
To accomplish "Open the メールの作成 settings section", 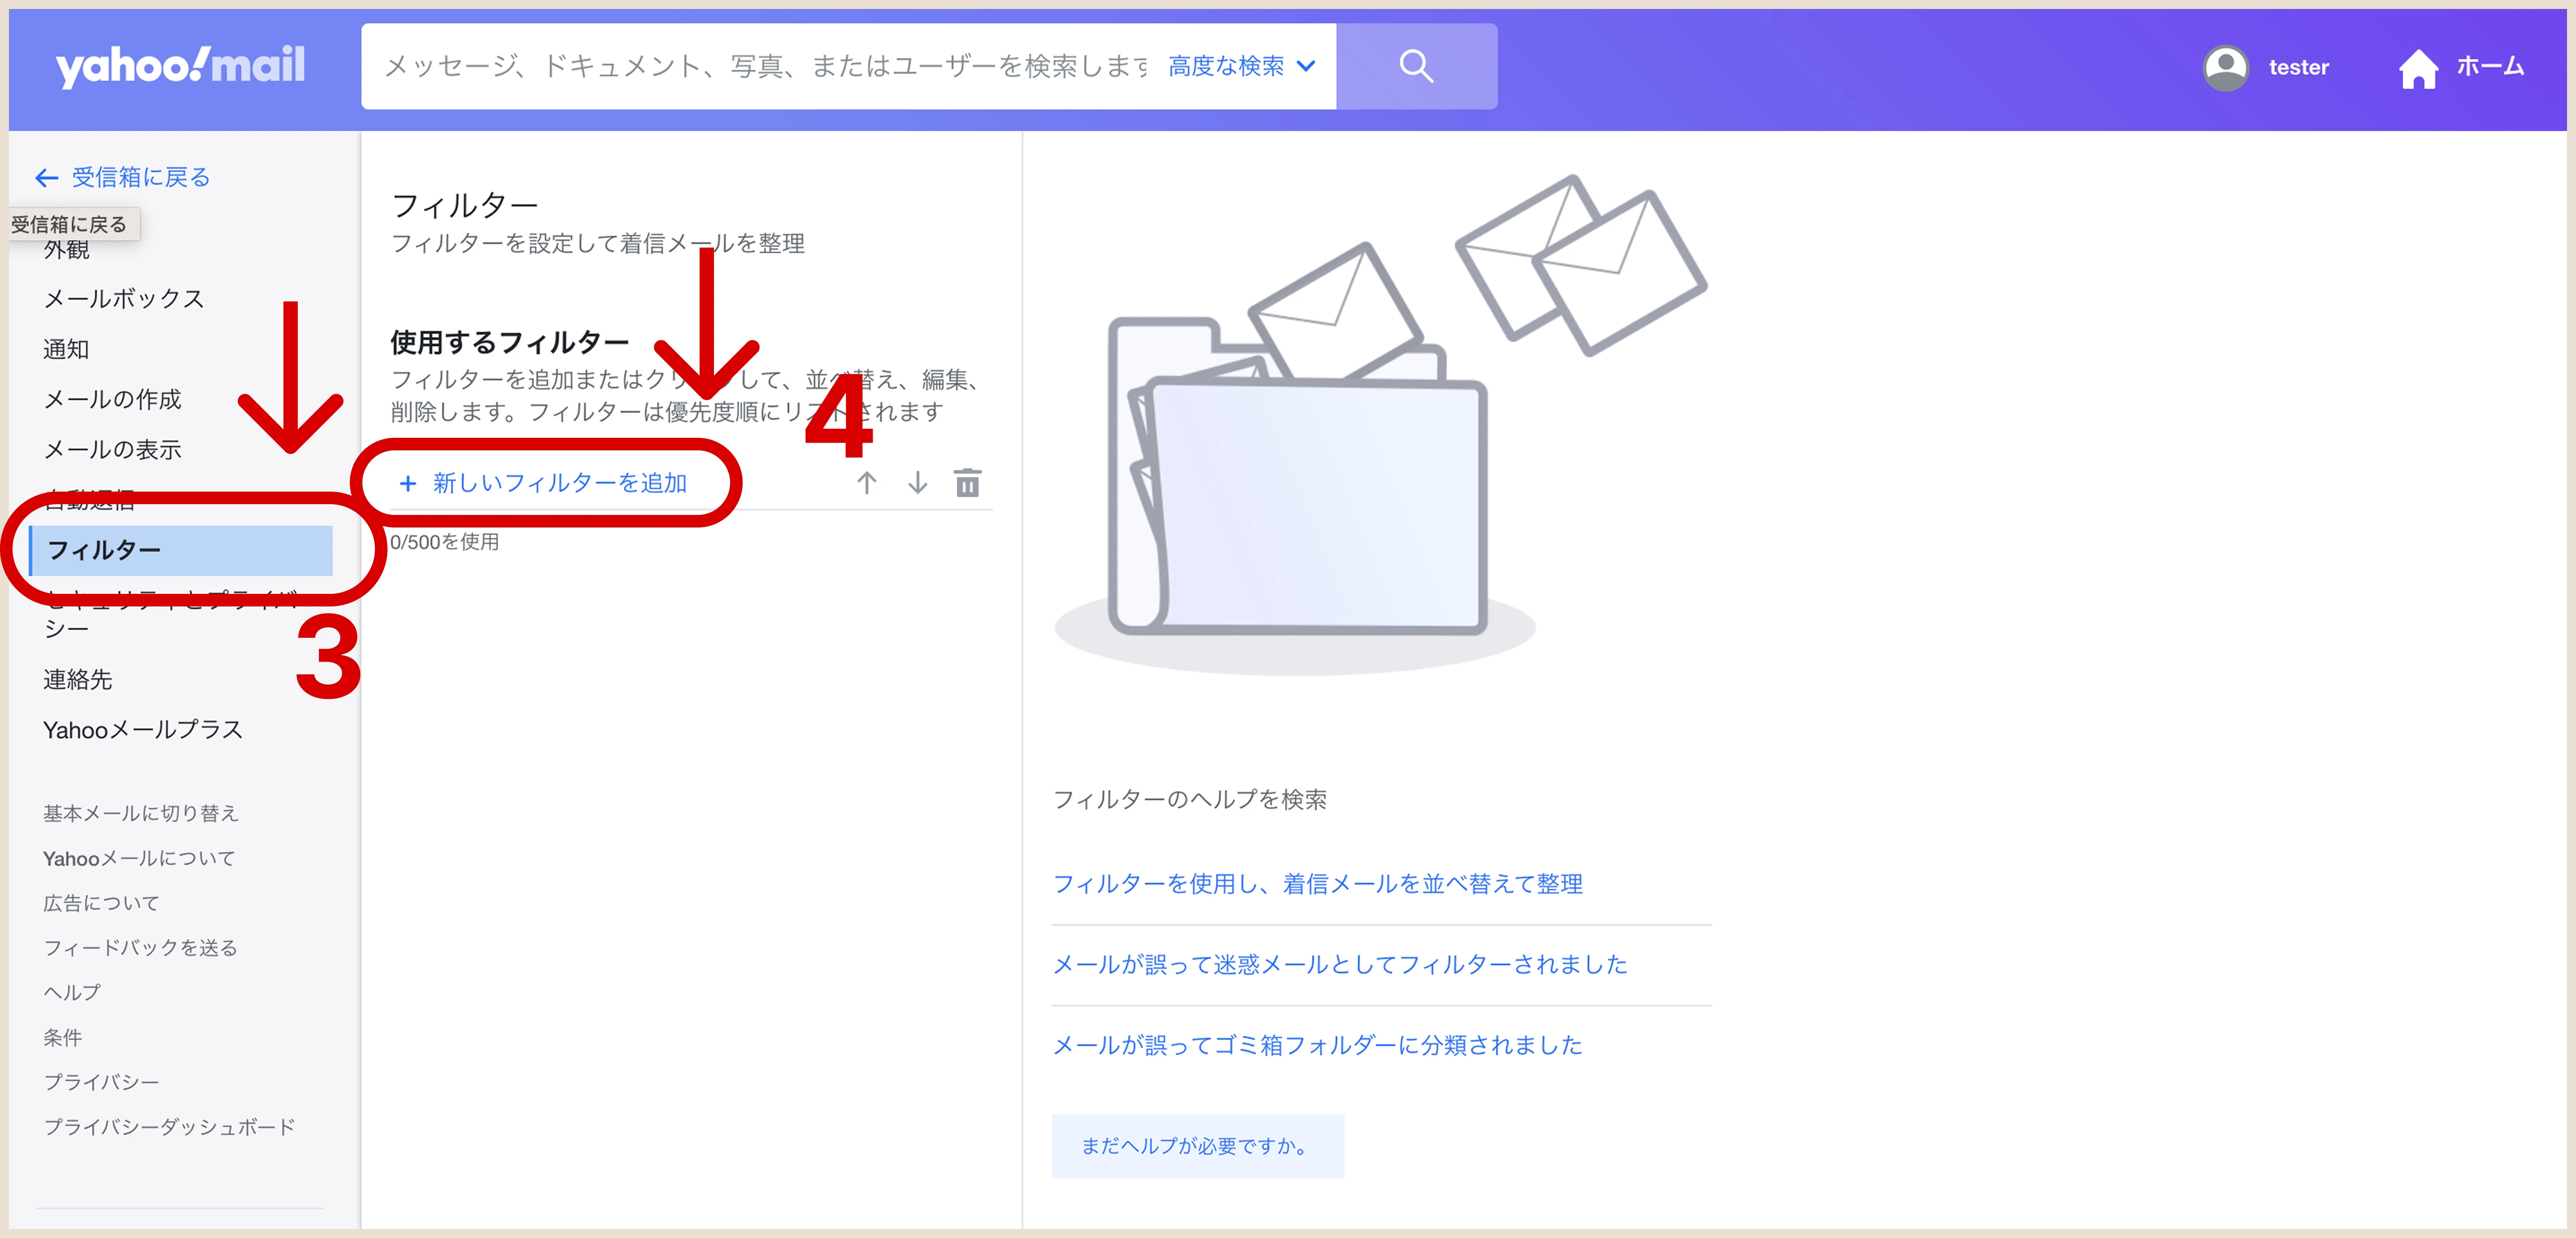I will pos(113,399).
